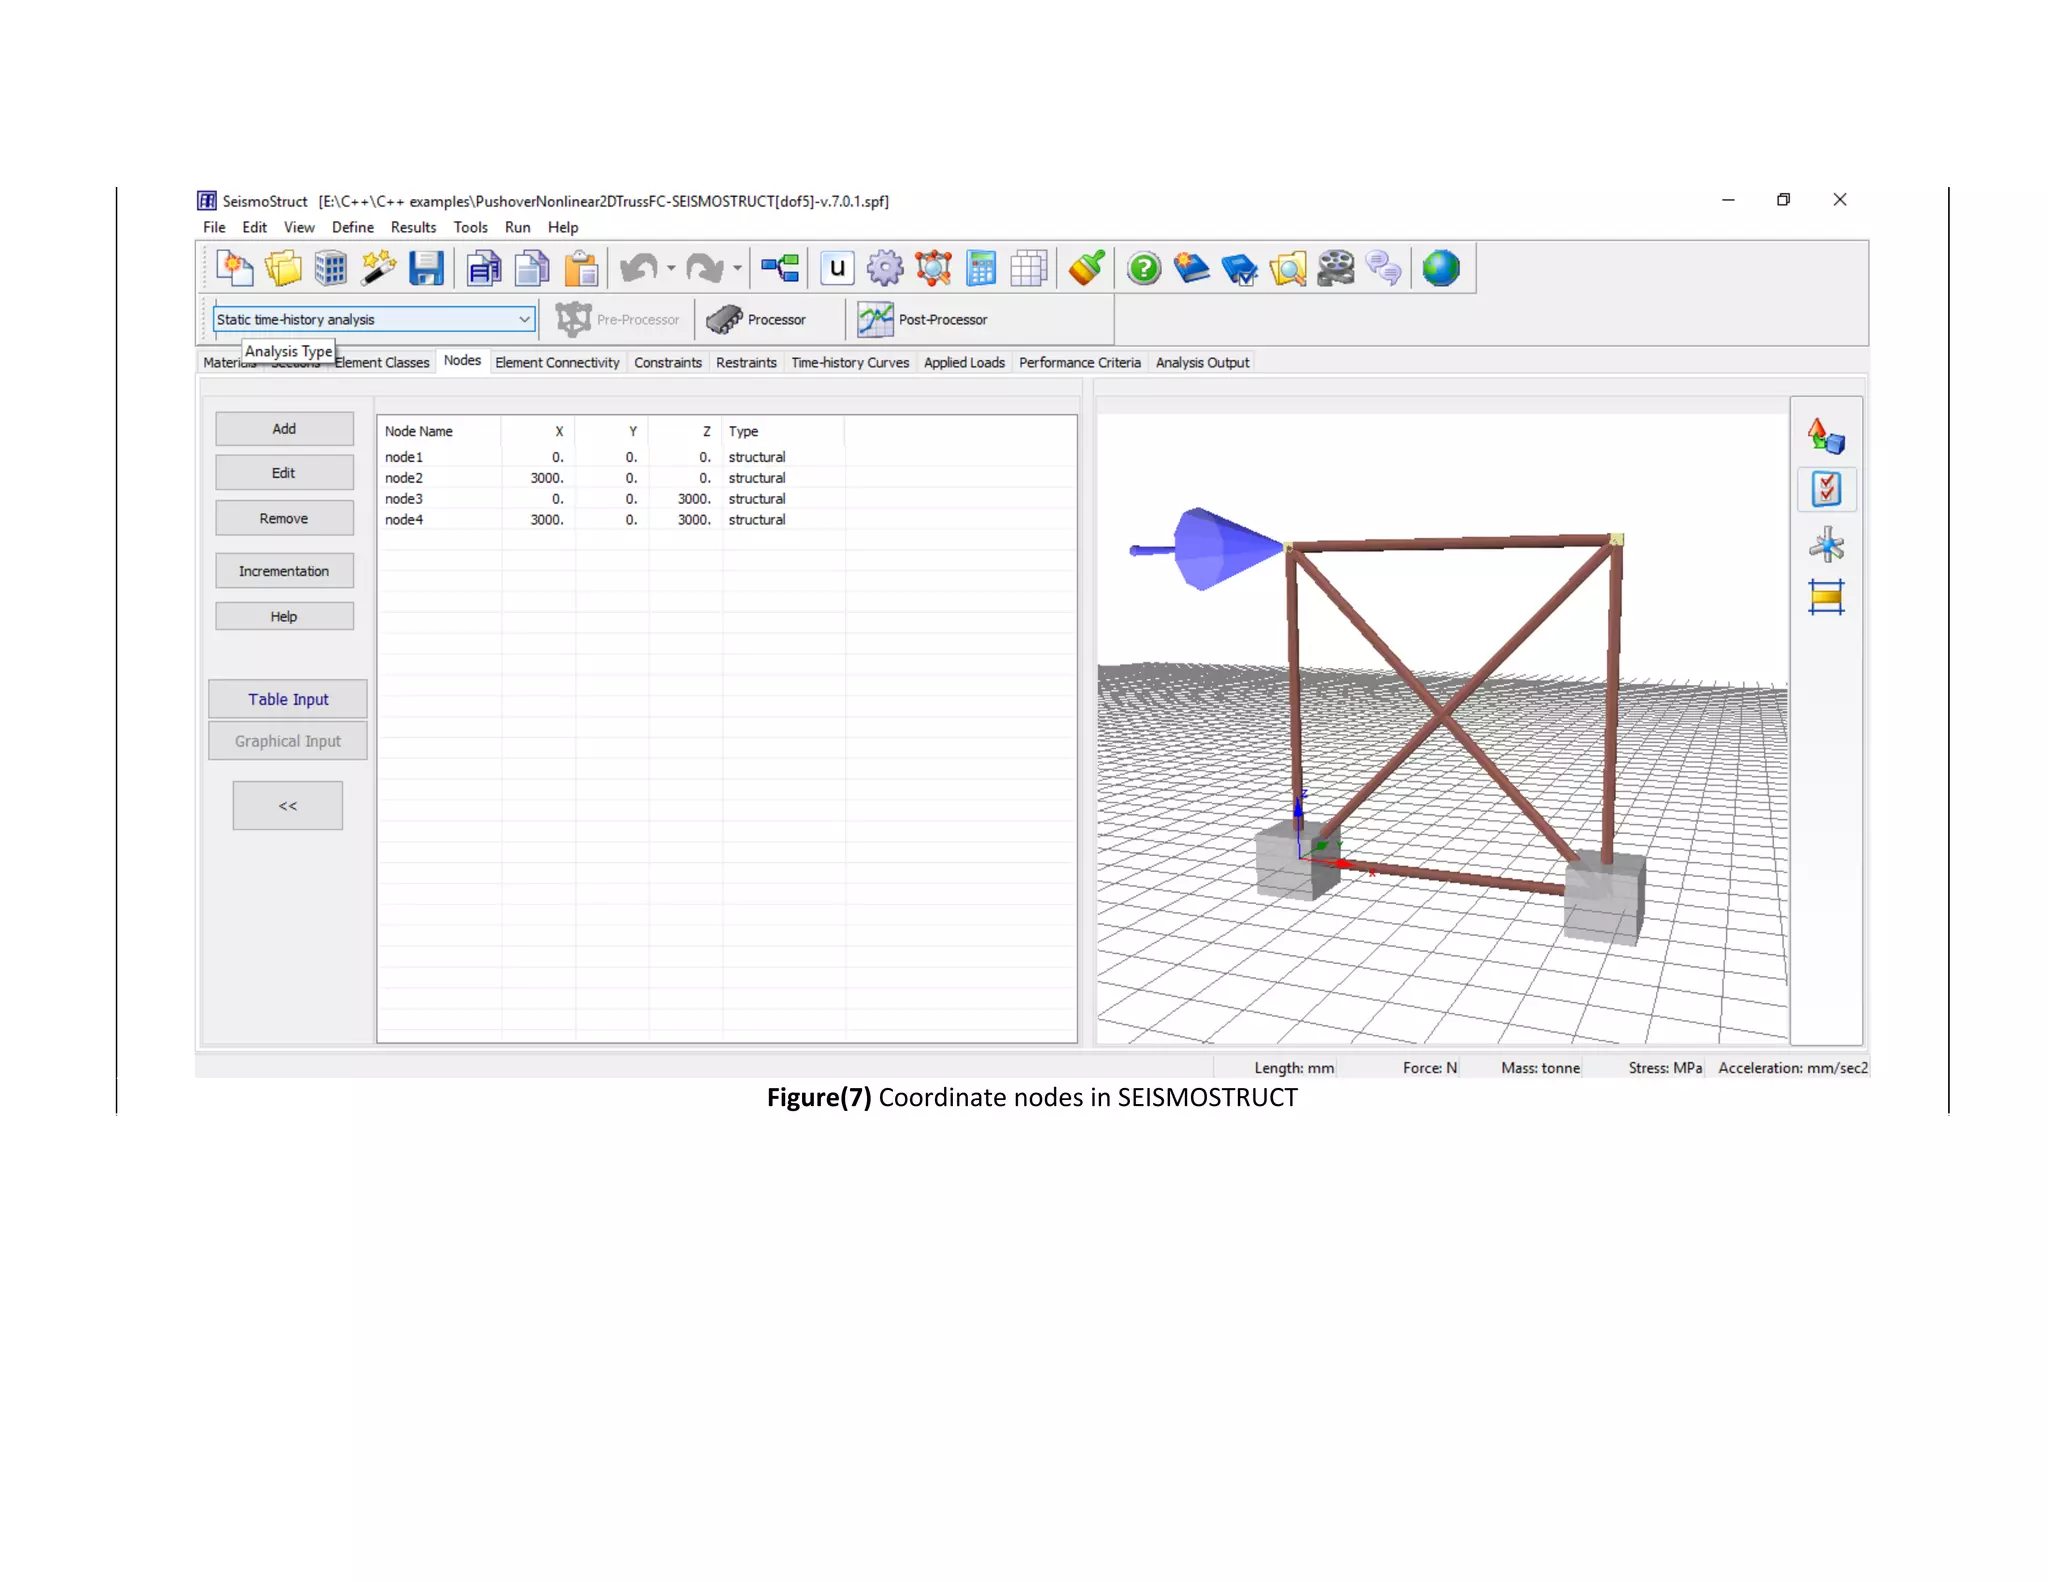Click the globe icon in toolbar

click(x=1441, y=268)
